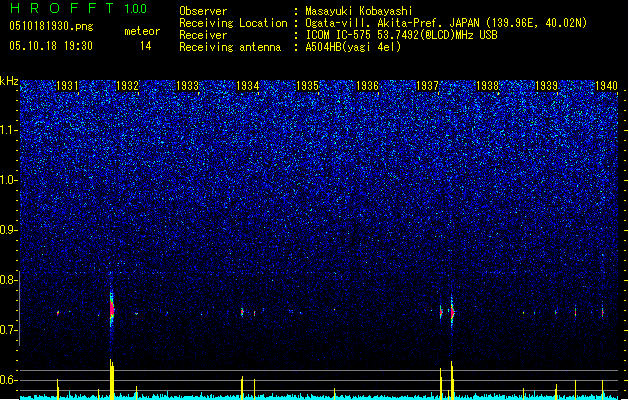Click the date stamp 05.10.18 19:30
Image resolution: width=629 pixels, height=400 pixels.
(x=51, y=46)
